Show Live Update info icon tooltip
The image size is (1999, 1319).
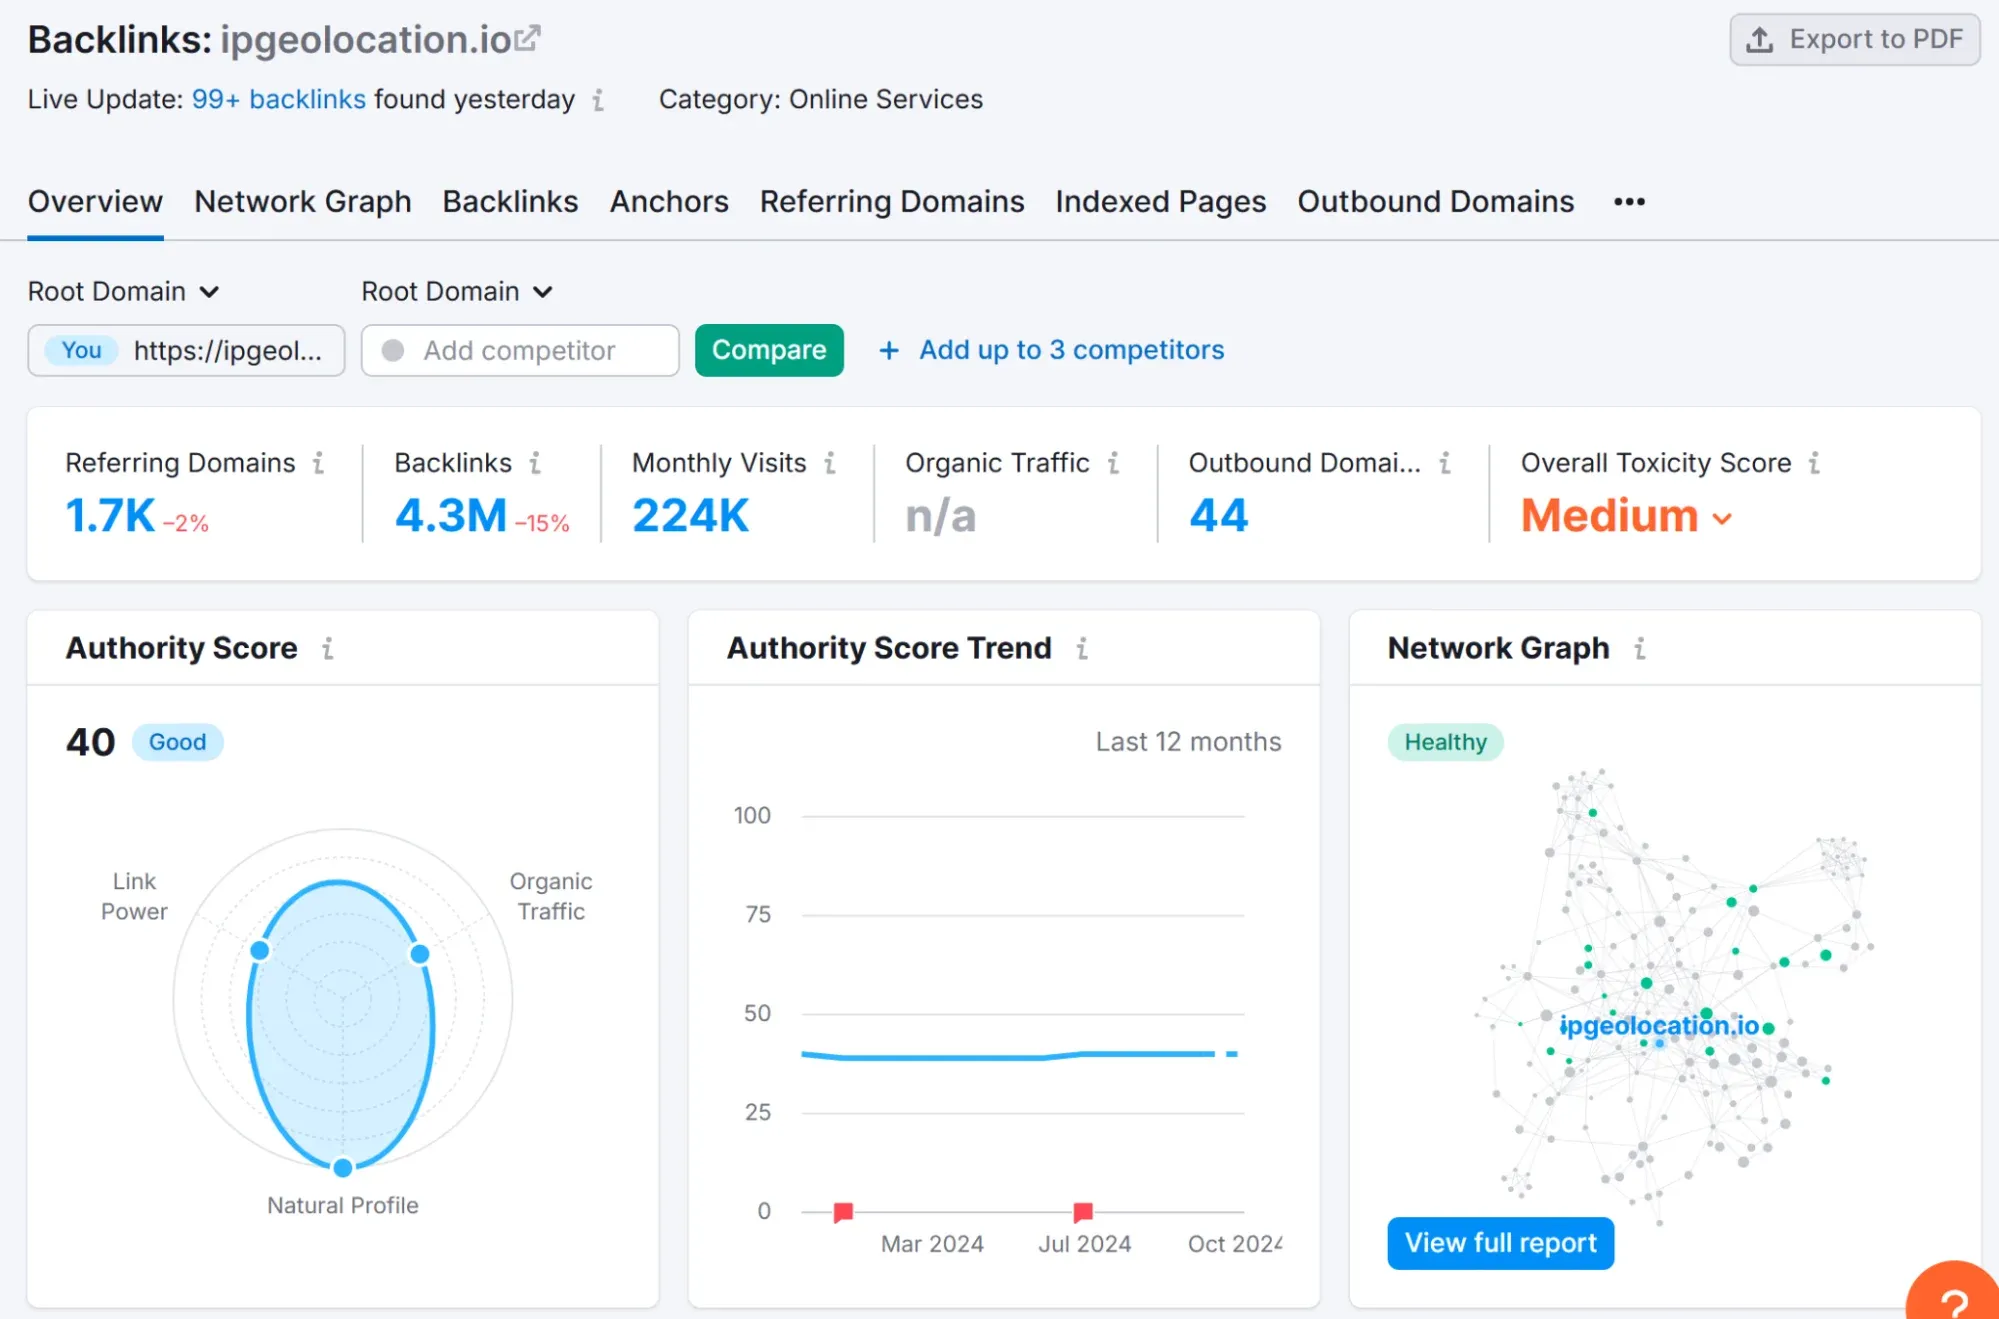[598, 100]
